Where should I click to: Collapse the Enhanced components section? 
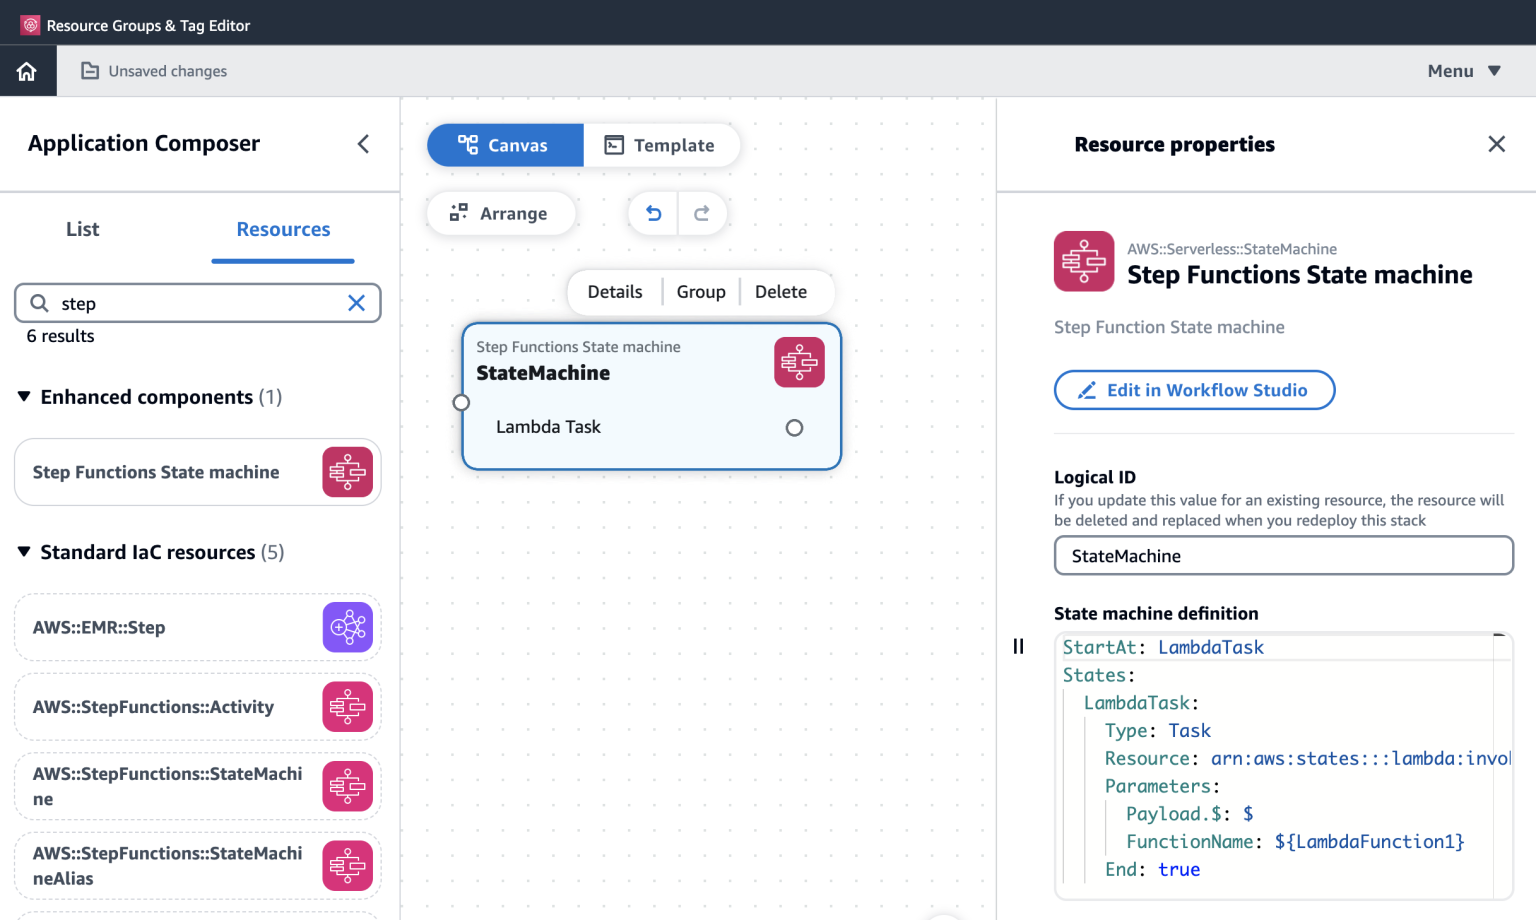(x=24, y=396)
